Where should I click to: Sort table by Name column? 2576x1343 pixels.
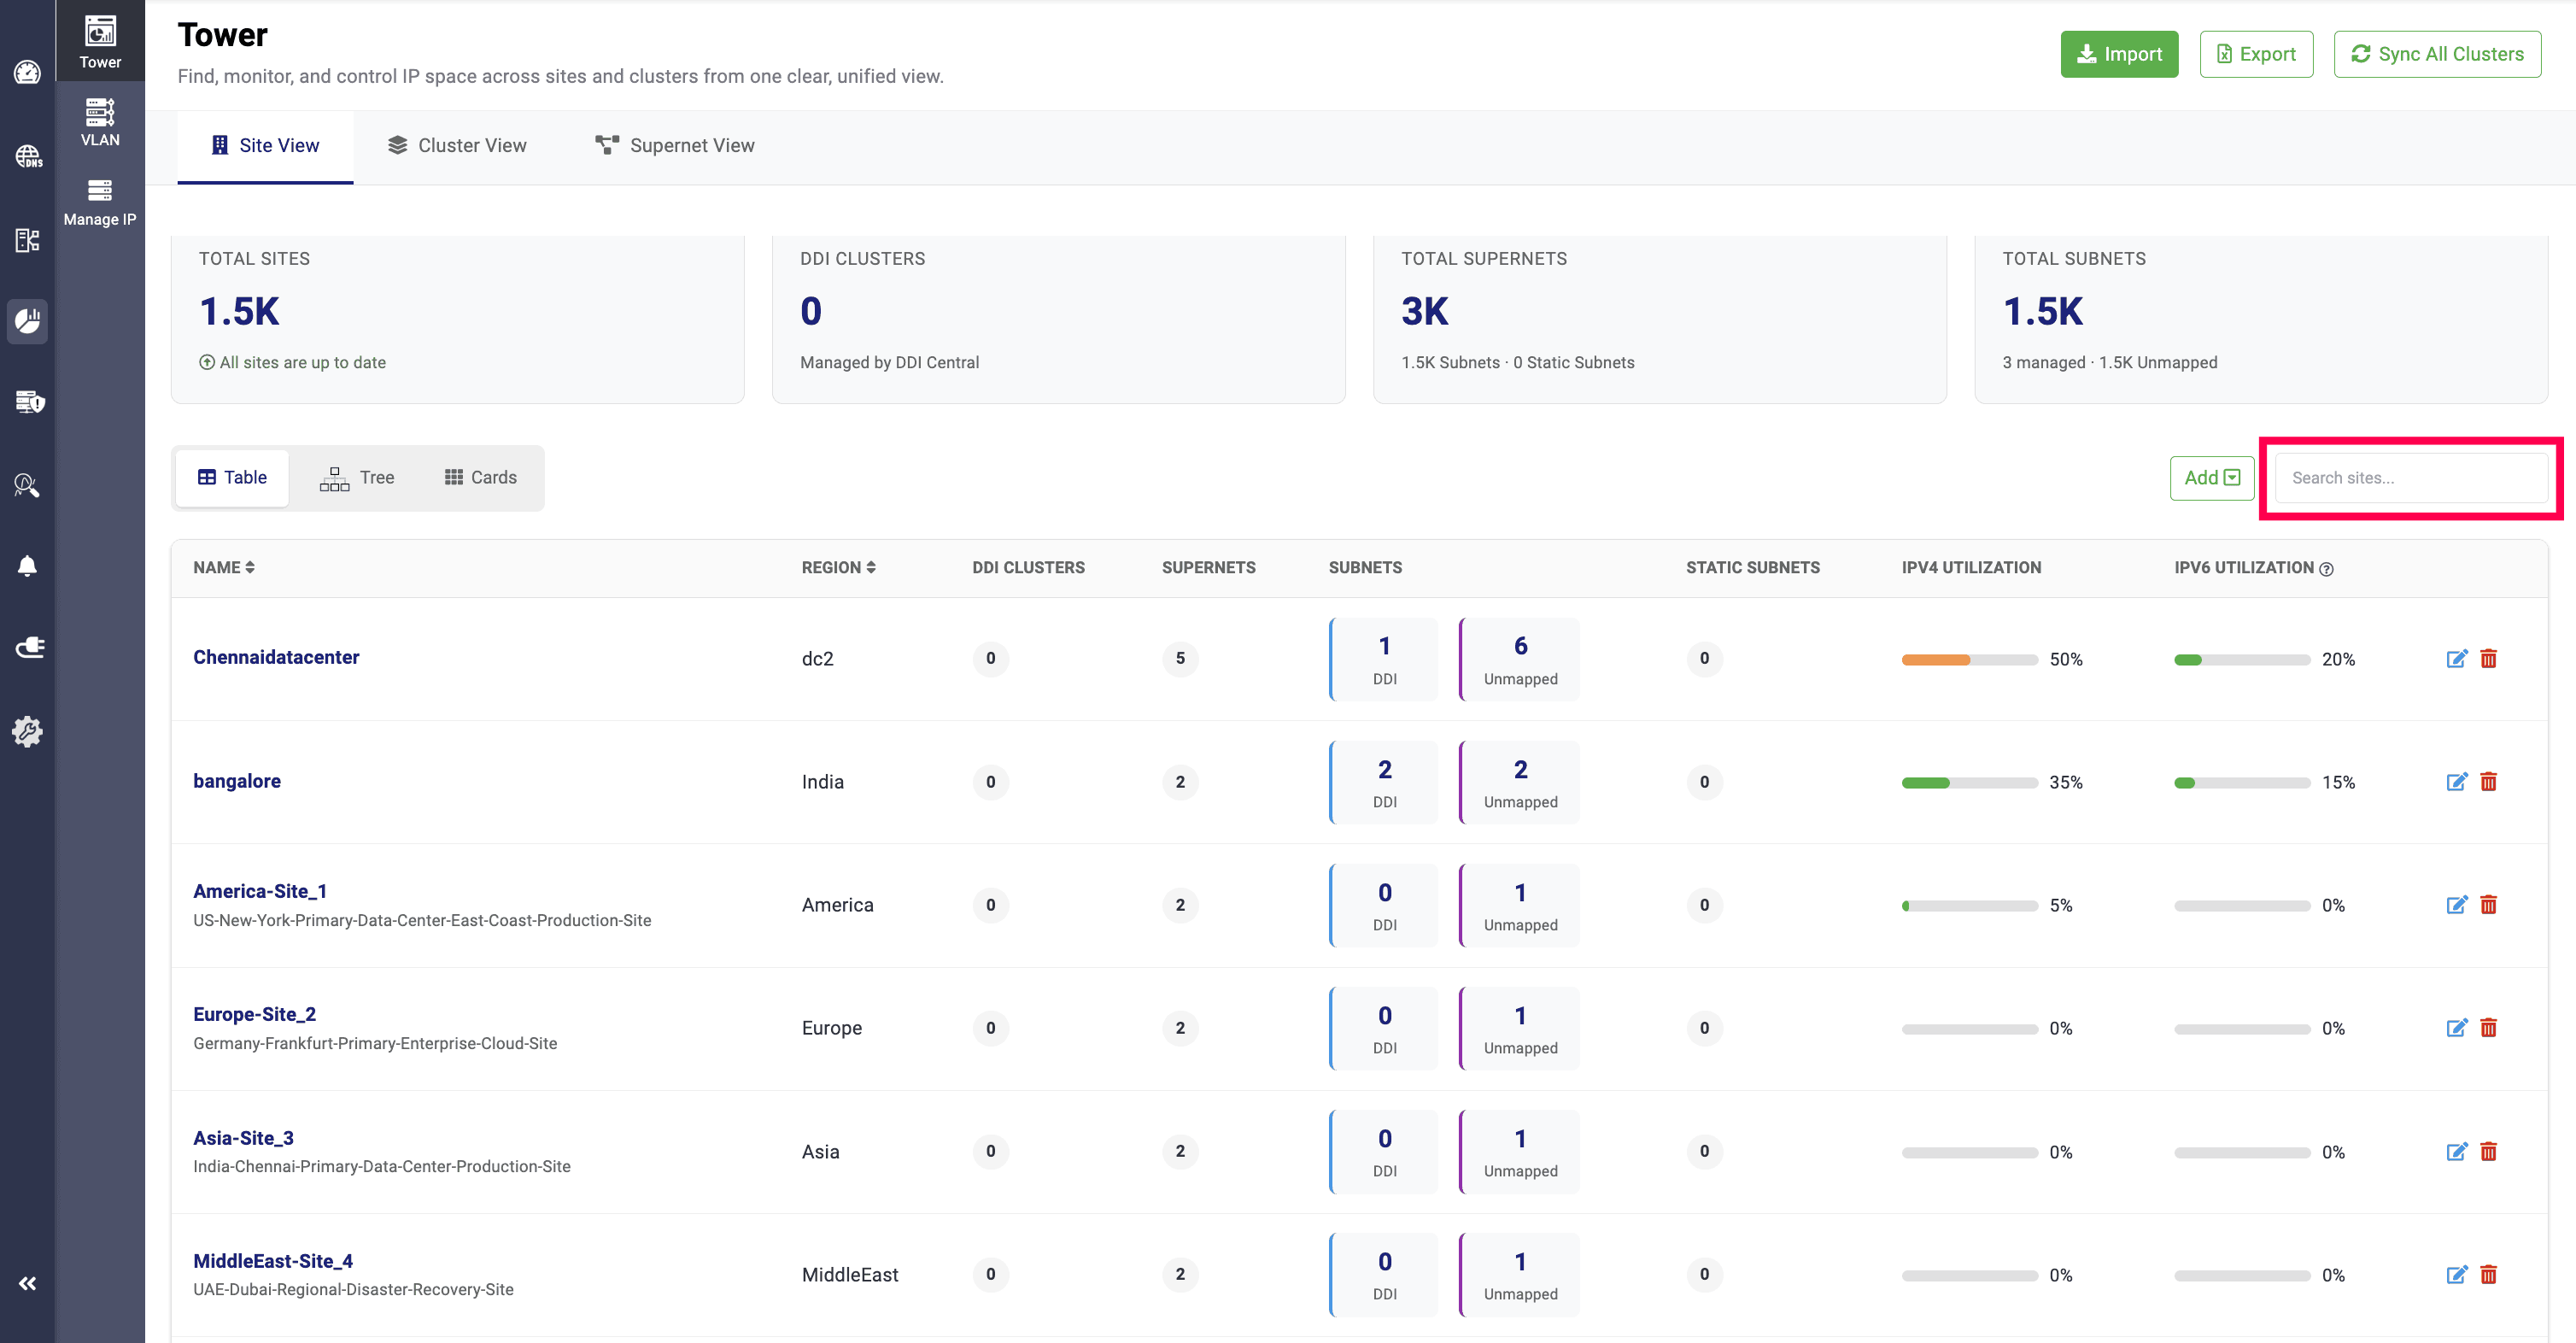224,567
